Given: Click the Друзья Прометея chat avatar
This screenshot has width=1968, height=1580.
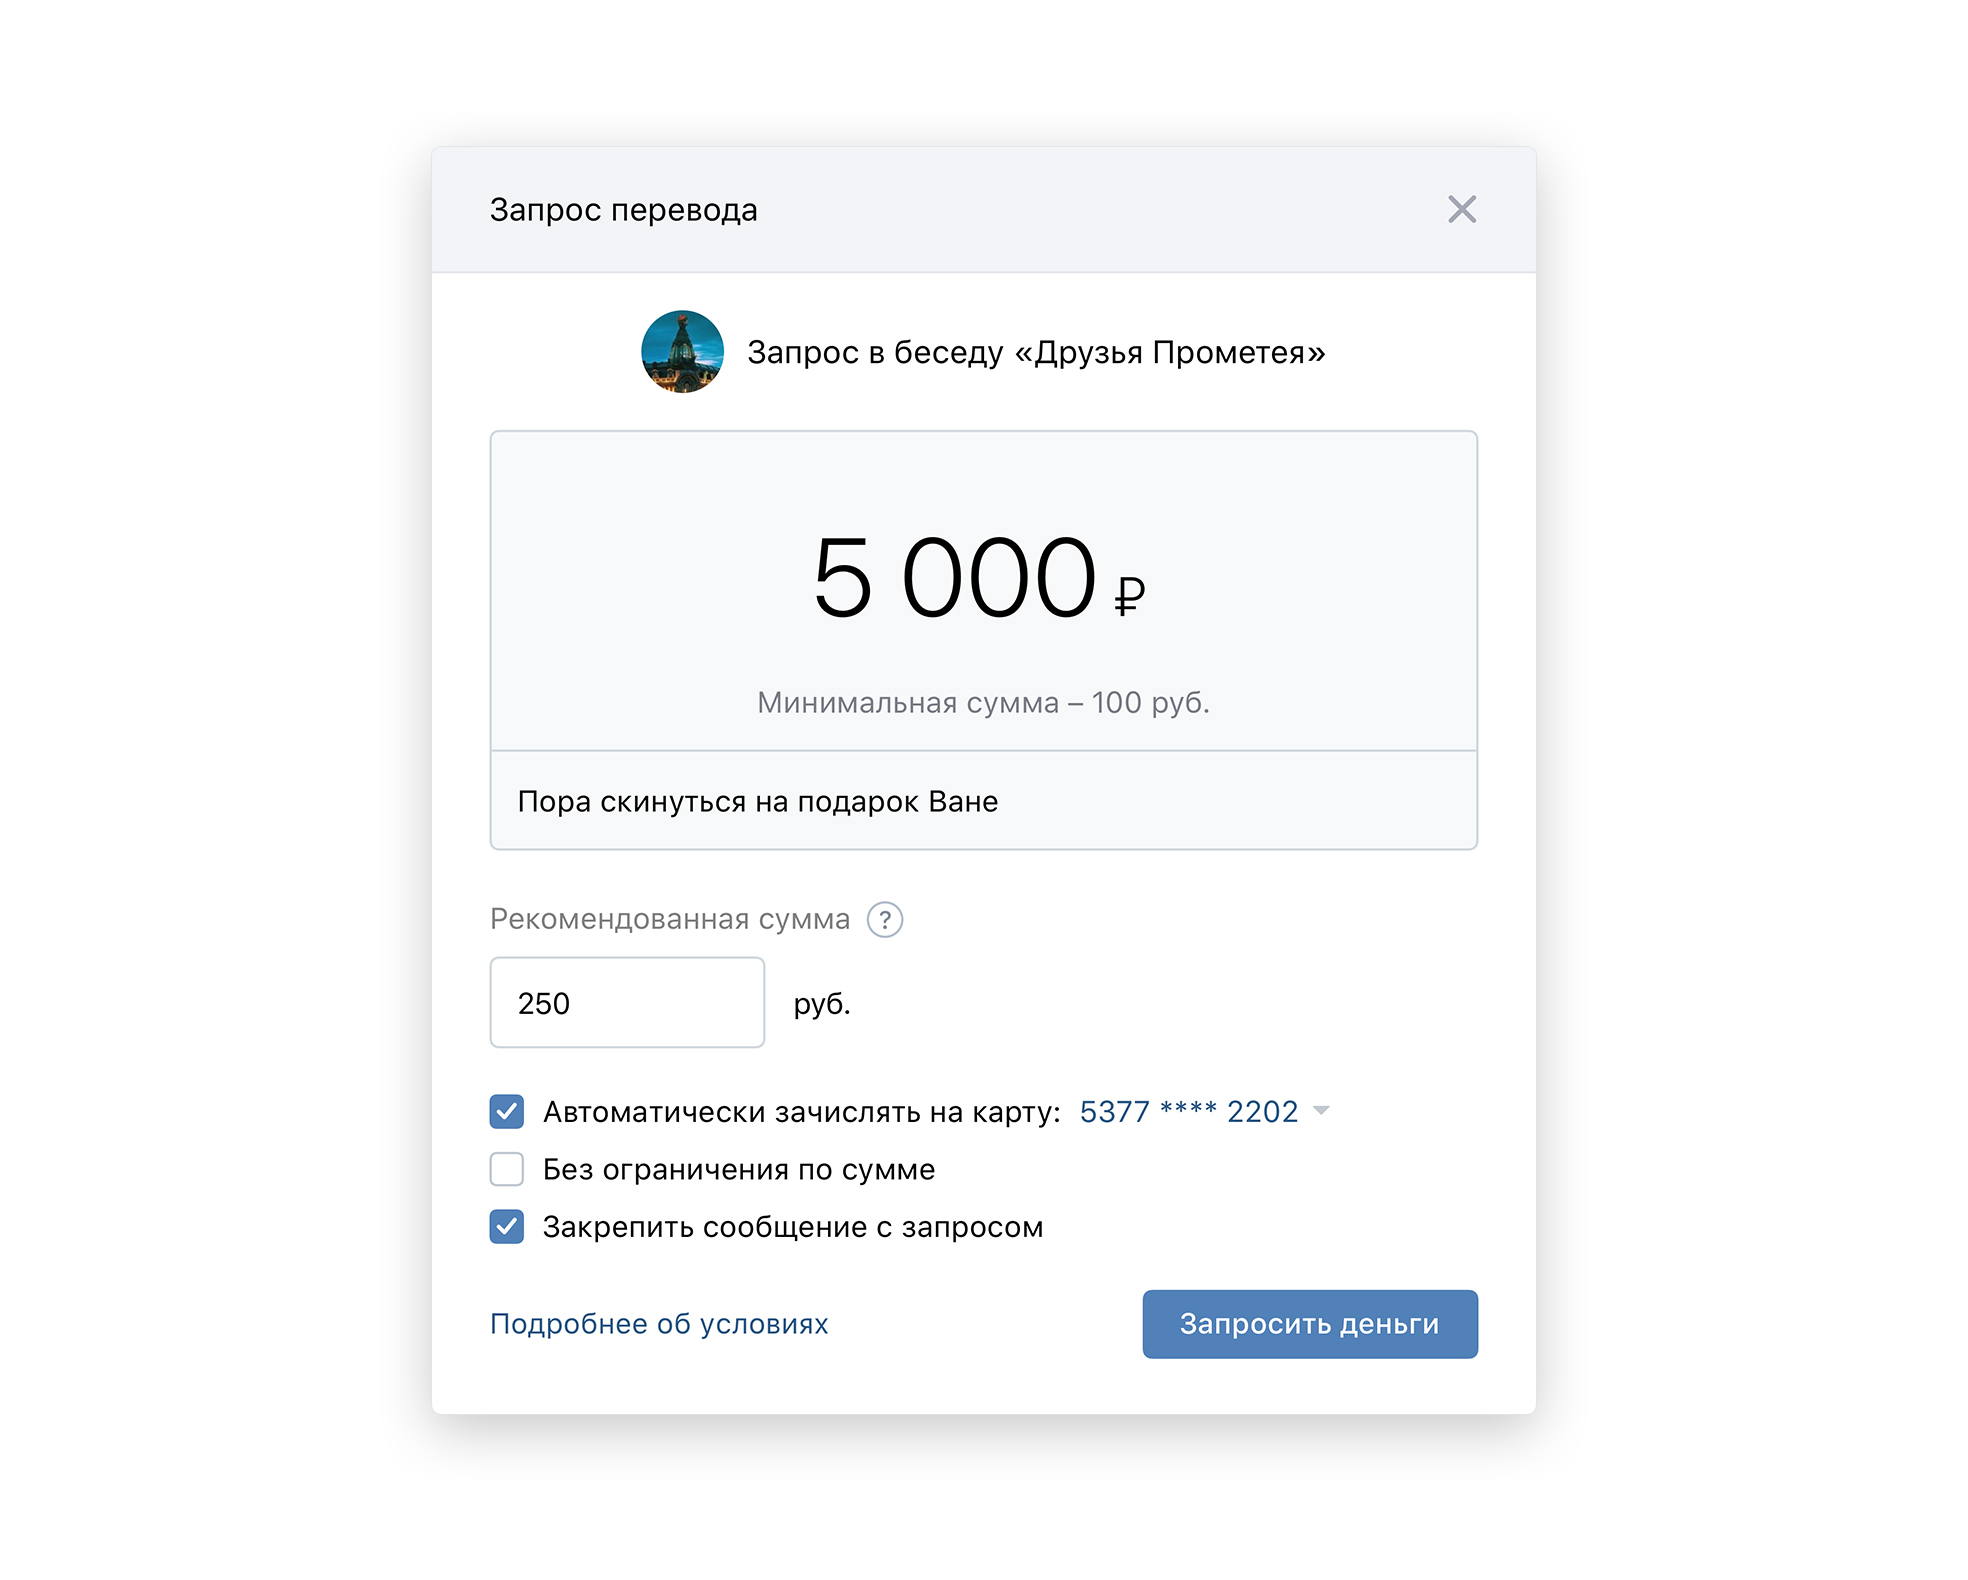Looking at the screenshot, I should pos(682,352).
